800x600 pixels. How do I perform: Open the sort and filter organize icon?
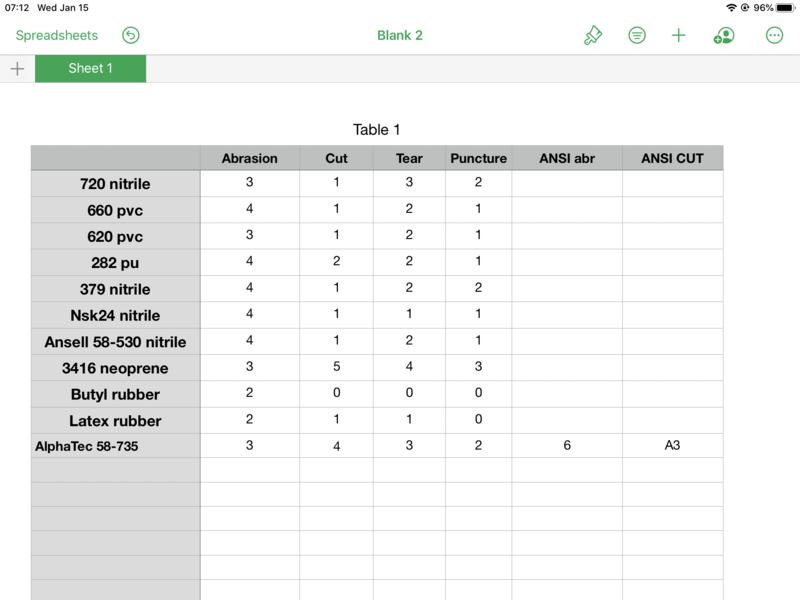pos(637,35)
